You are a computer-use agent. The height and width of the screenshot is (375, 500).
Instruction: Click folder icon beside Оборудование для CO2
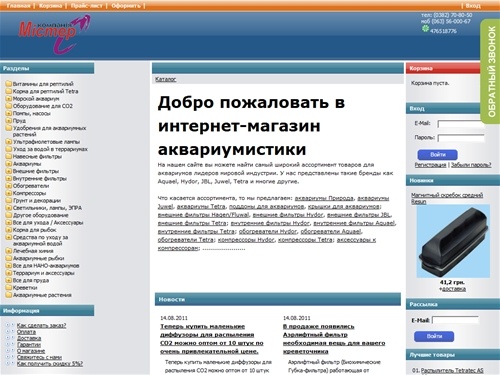8,106
